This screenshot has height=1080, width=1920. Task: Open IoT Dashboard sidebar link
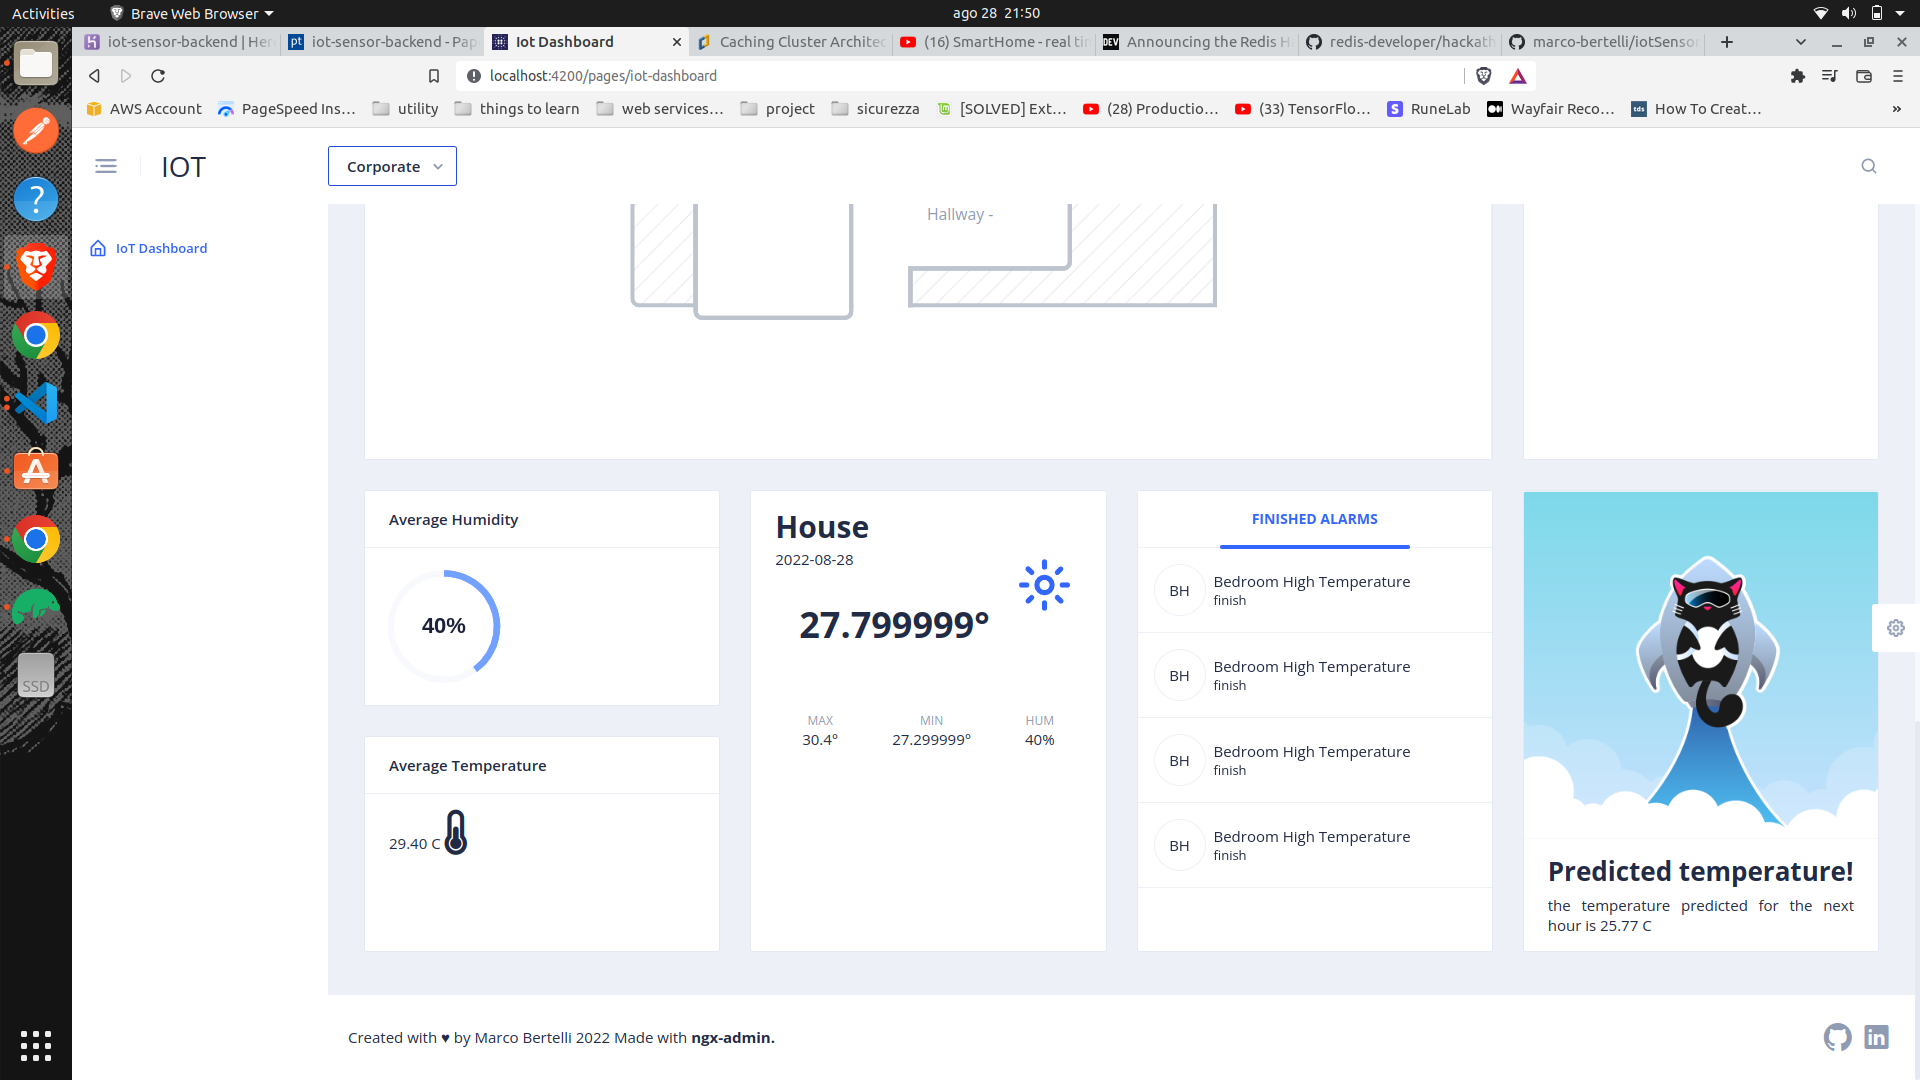click(x=161, y=248)
